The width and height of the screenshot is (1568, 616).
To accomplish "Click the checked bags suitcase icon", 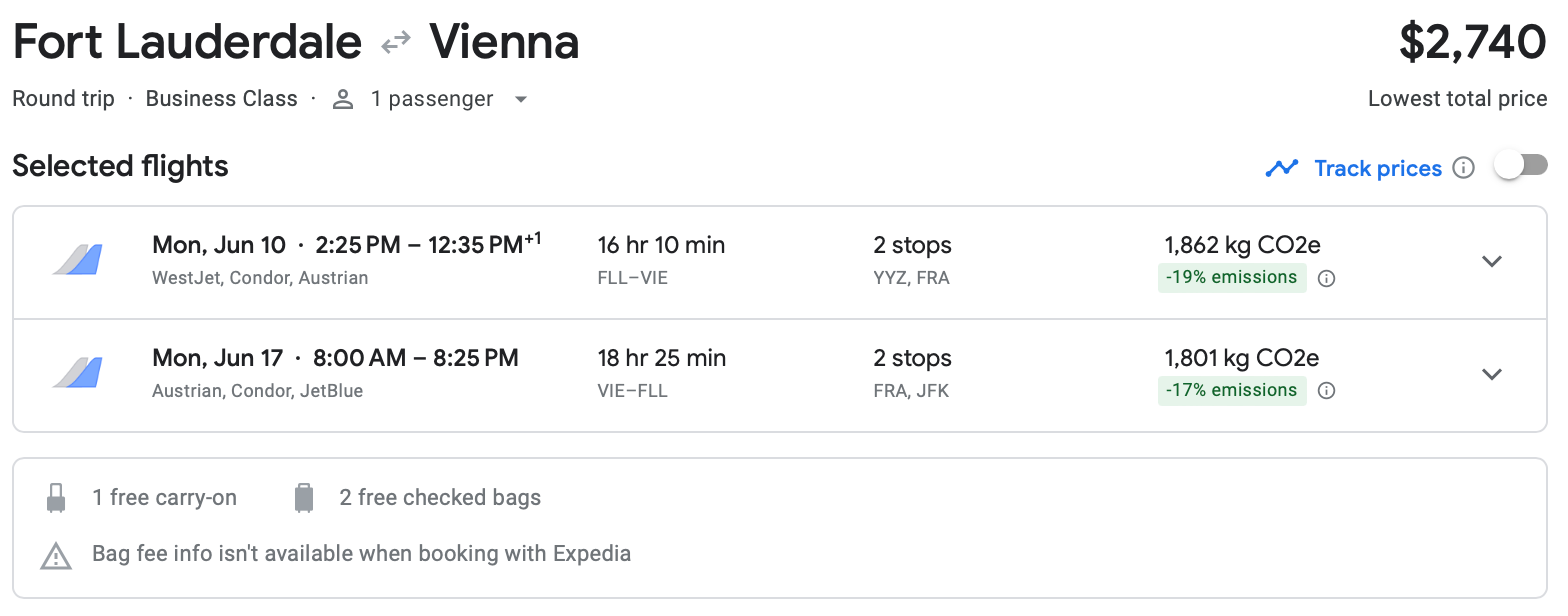I will 304,498.
